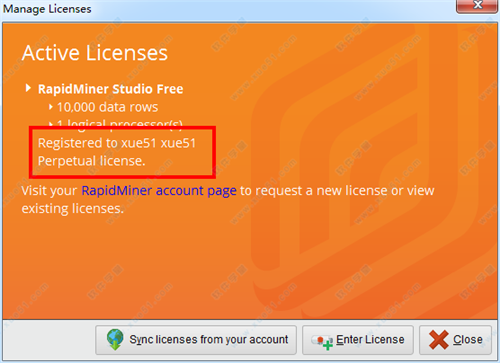Click the 'Manage Licenses' window title
This screenshot has height=363, width=500.
[x=47, y=9]
